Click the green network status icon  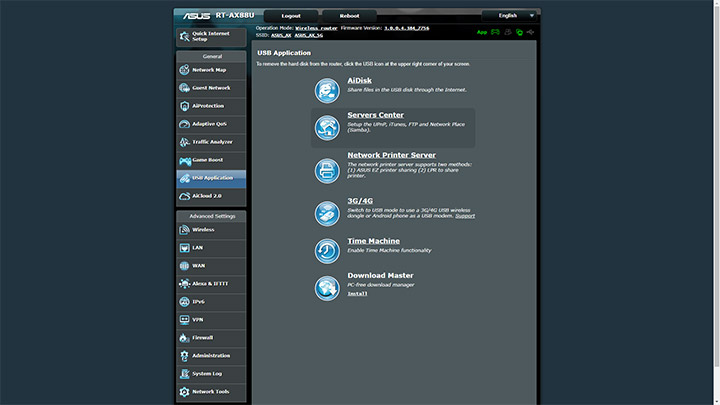click(x=519, y=32)
